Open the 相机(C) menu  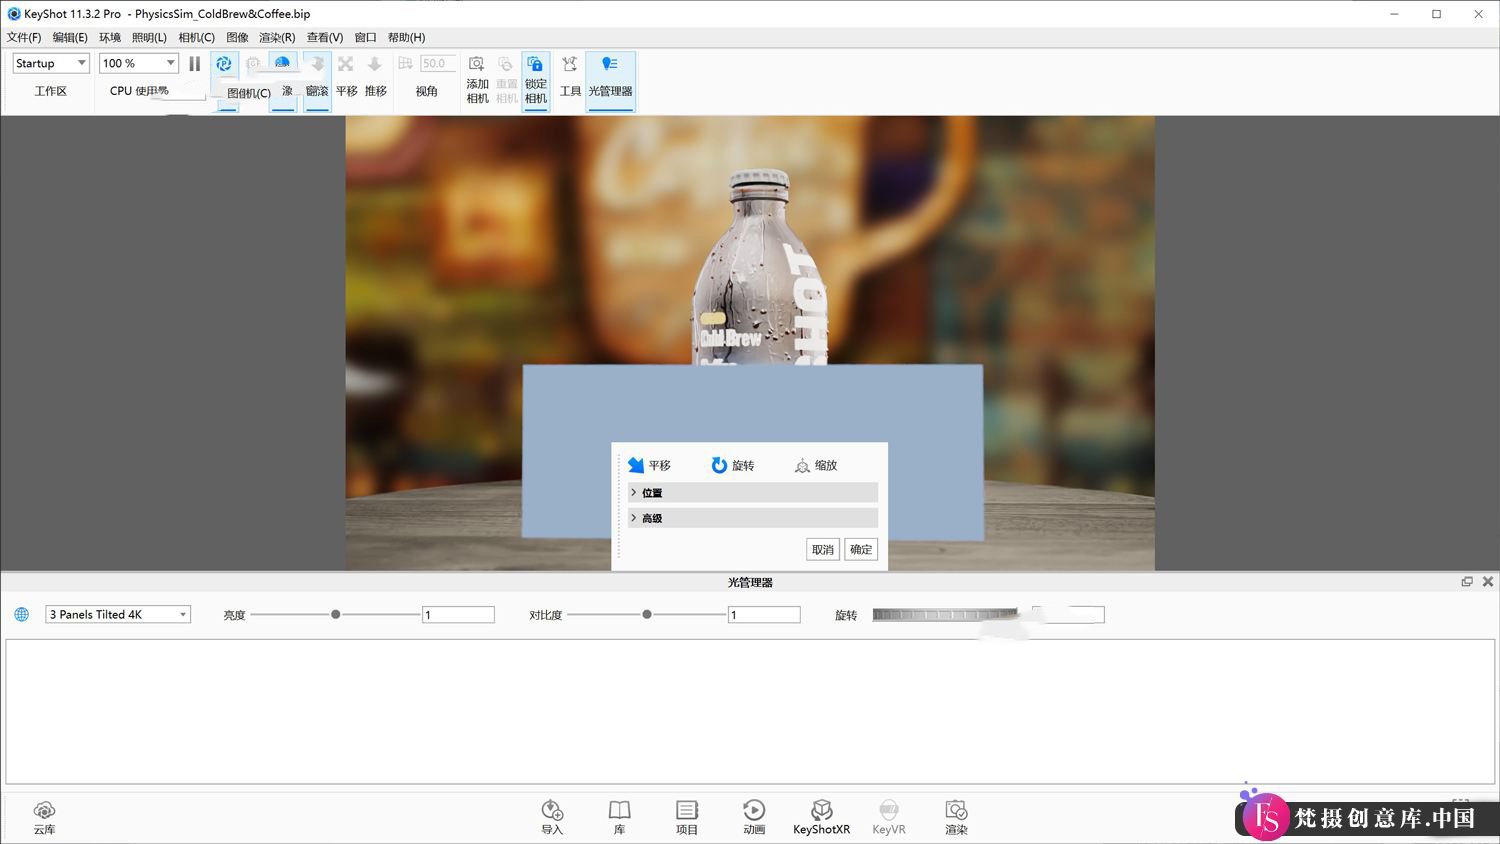pos(196,37)
